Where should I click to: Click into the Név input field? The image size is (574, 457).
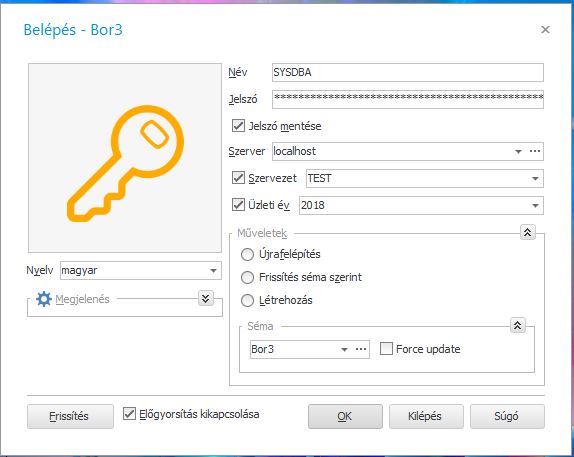(x=408, y=73)
